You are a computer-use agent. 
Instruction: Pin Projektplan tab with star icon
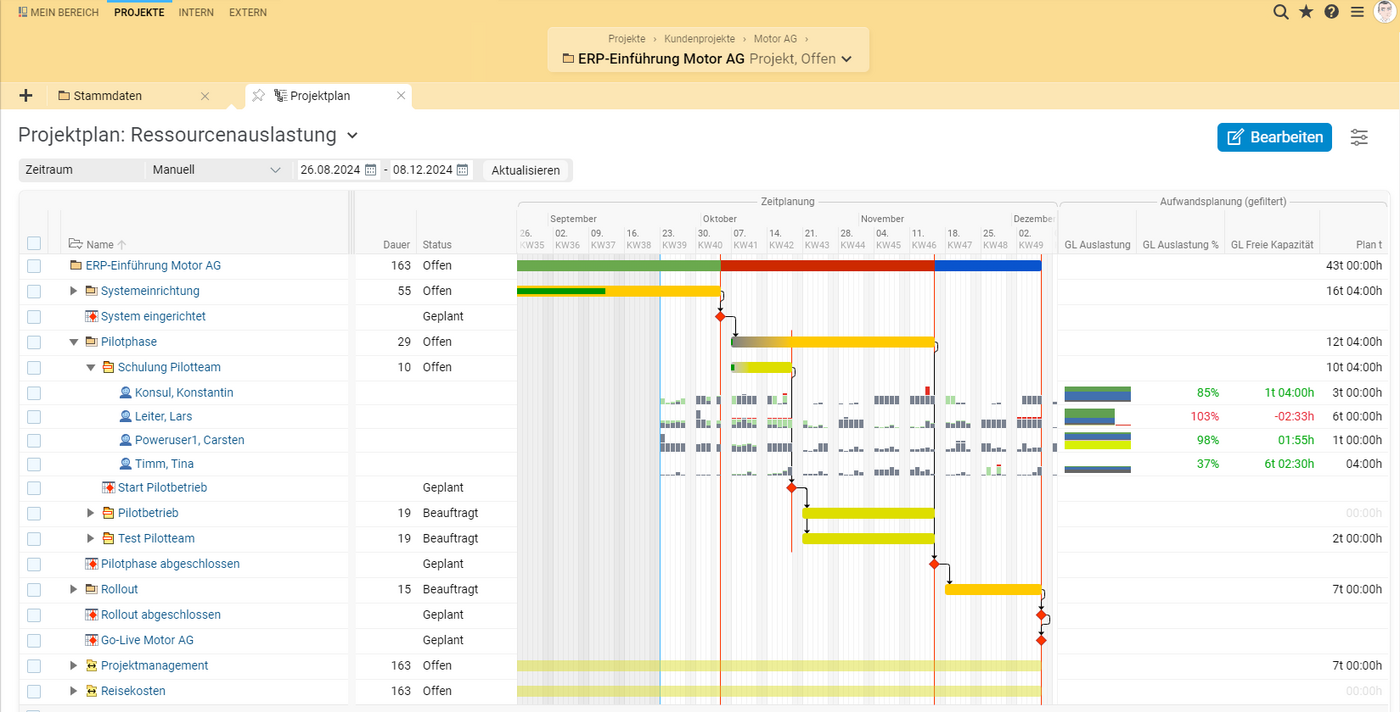(259, 96)
